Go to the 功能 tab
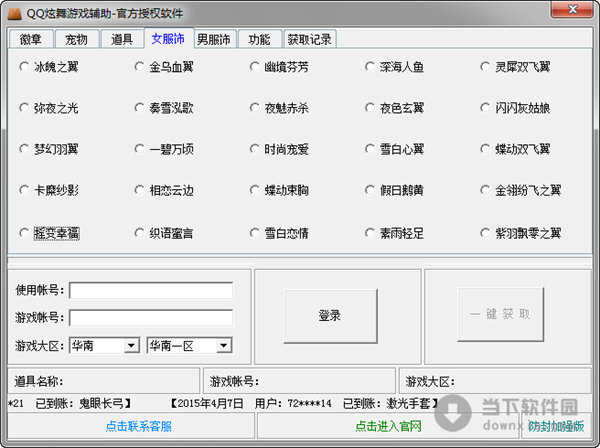The image size is (600, 448). (259, 39)
